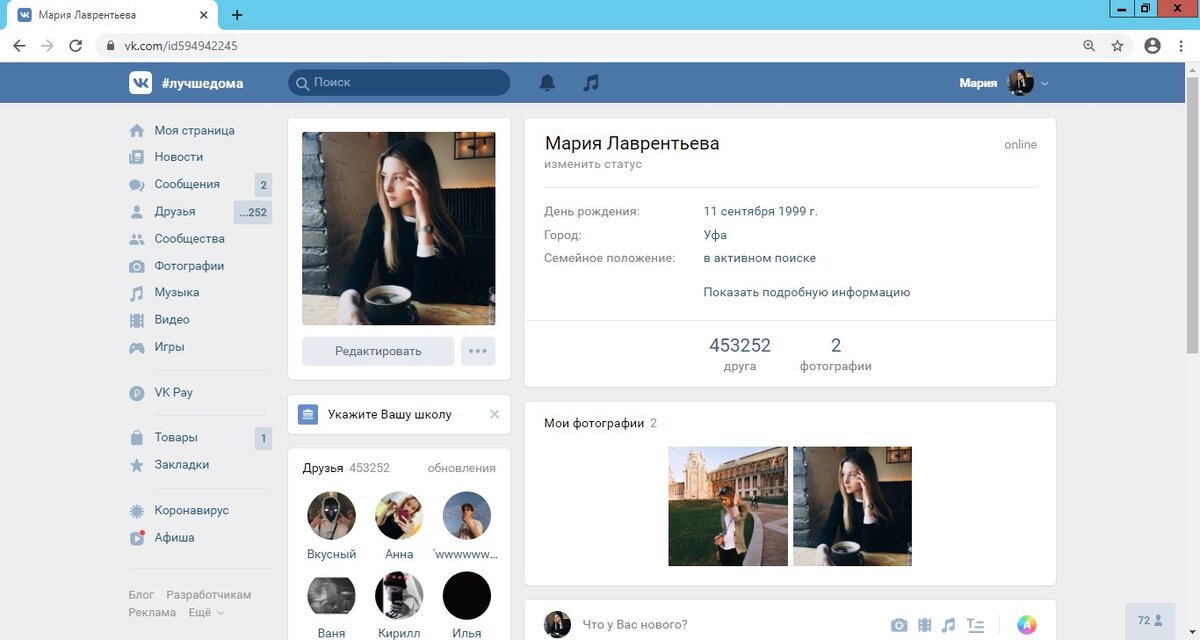Viewport: 1200px width, 640px height.
Task: Open the обновления link in friends block
Action: [461, 468]
